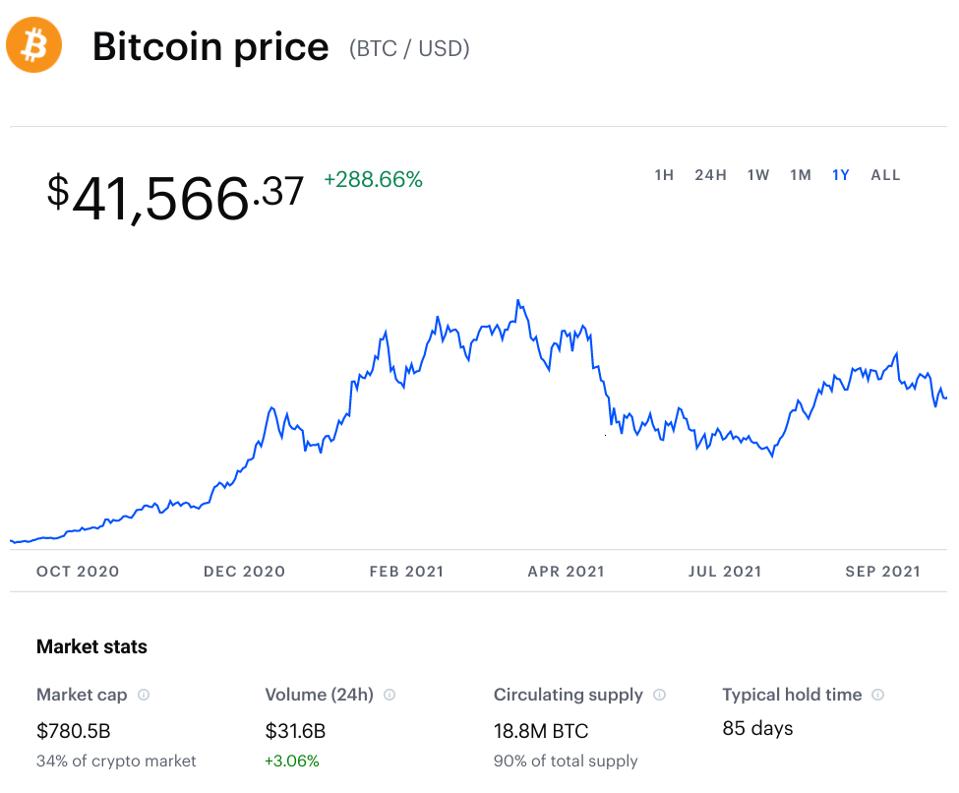The height and width of the screenshot is (793, 959).
Task: Click the Bitcoin price heading
Action: [x=210, y=47]
